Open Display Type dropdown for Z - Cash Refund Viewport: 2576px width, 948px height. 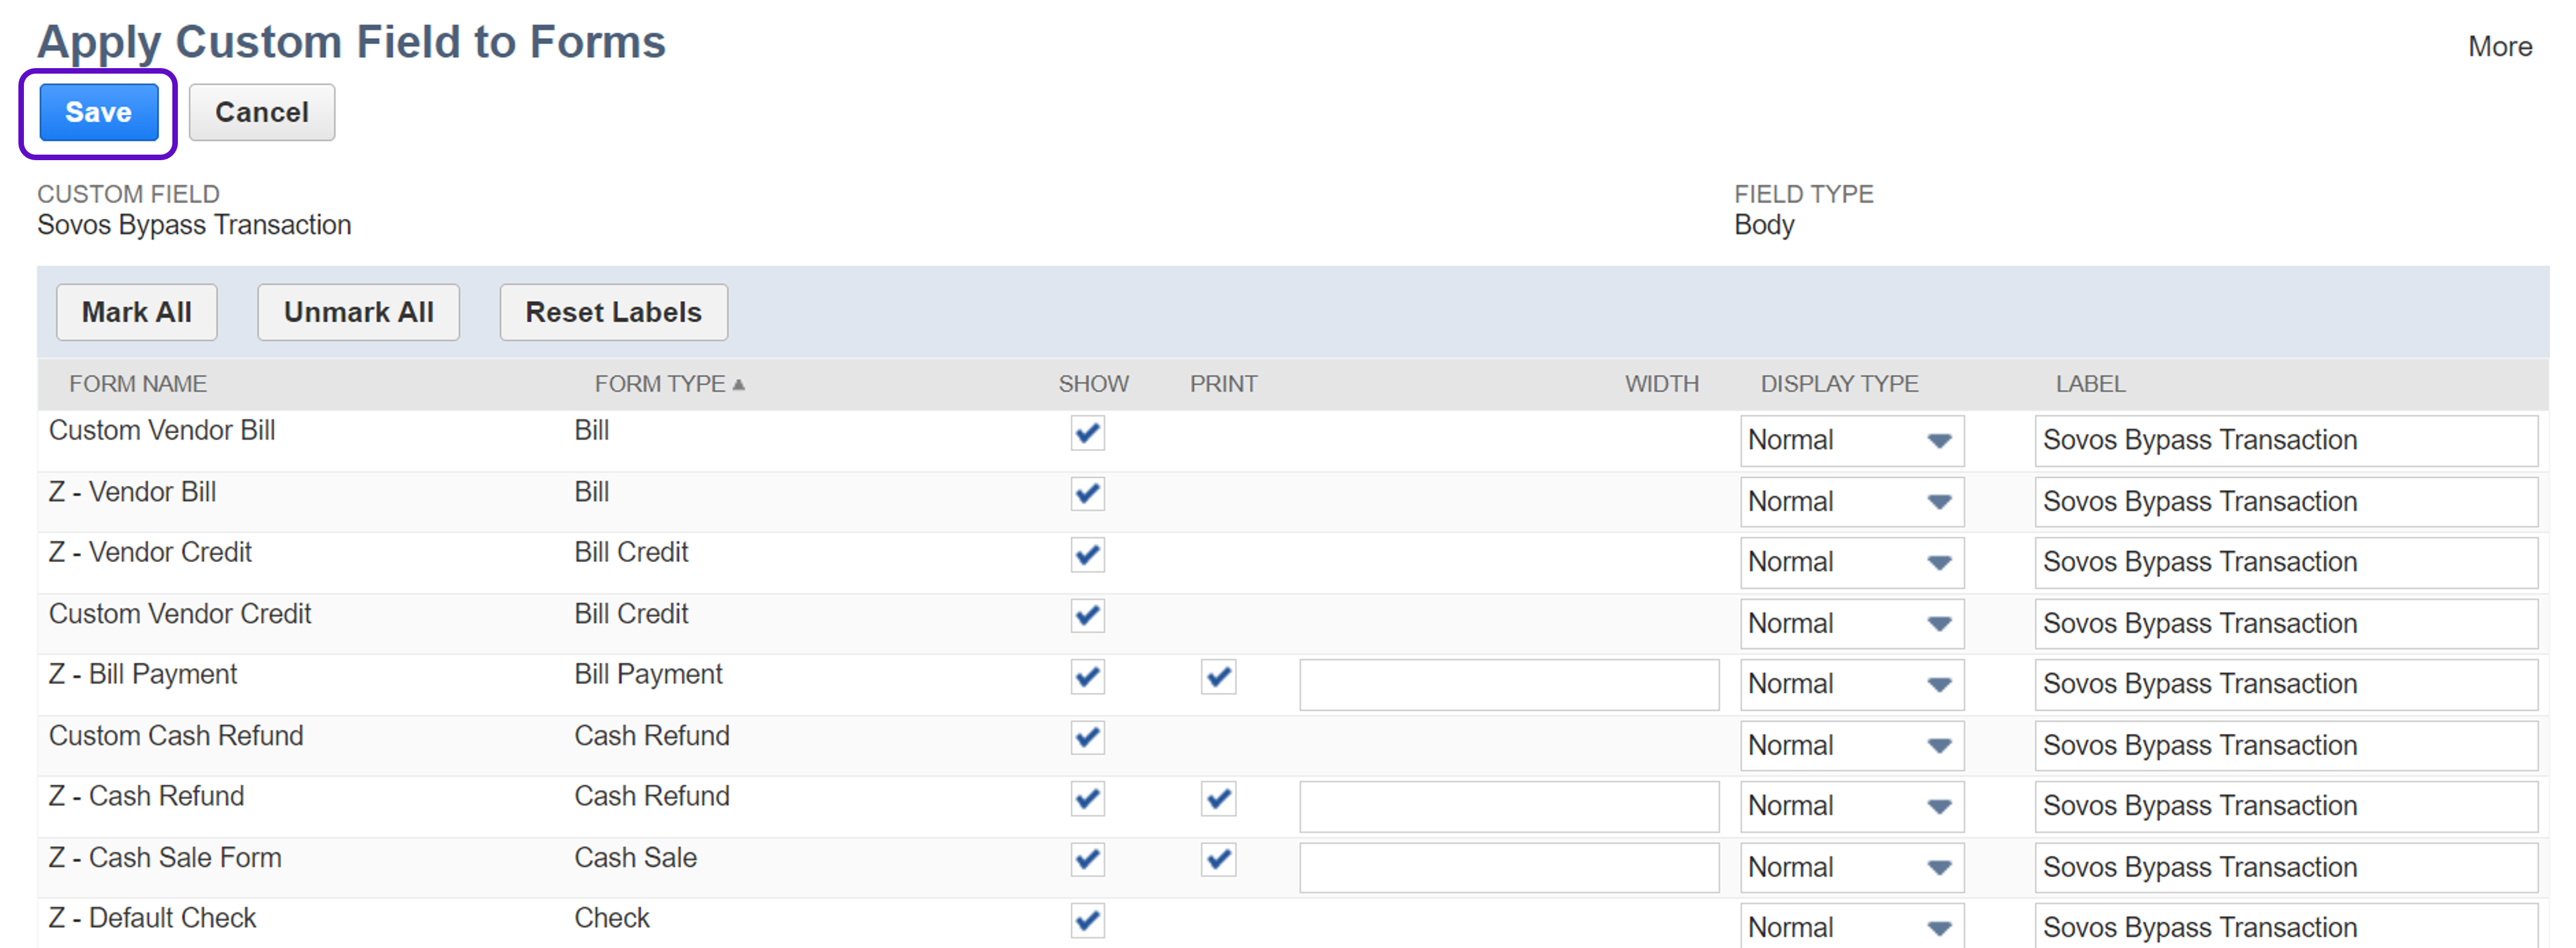point(1851,806)
